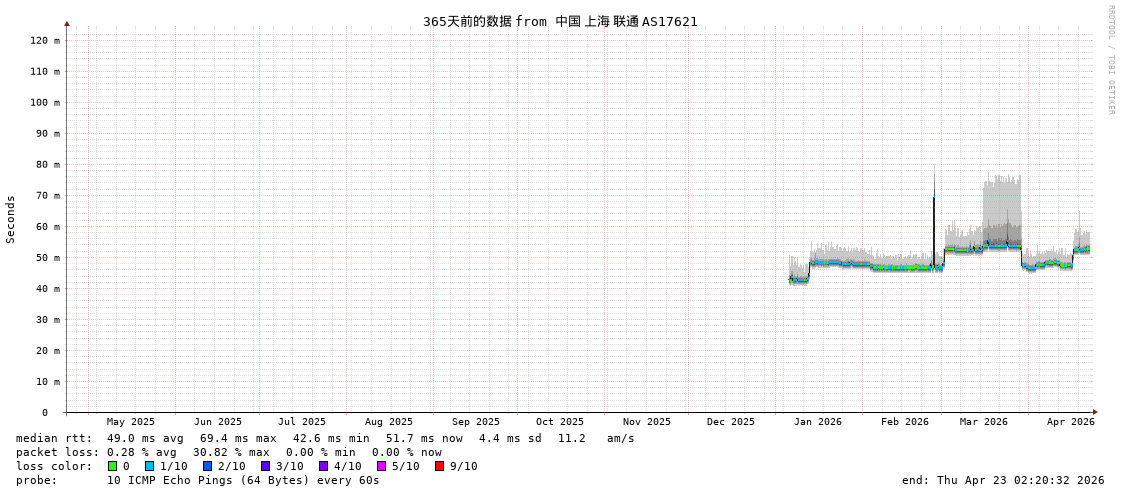1121x494 pixels.
Task: Click the magenta 5/10 loss swatch
Action: coord(381,466)
